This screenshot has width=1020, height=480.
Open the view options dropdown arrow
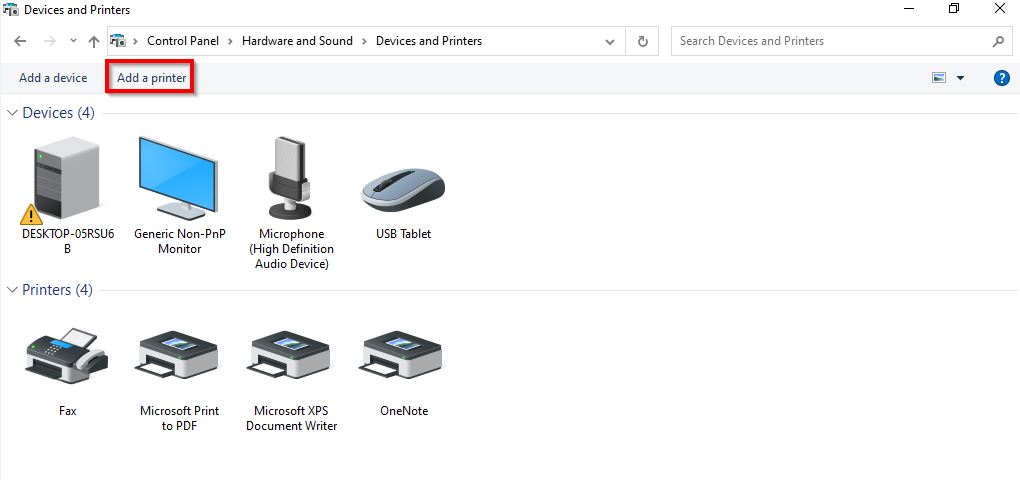(961, 78)
